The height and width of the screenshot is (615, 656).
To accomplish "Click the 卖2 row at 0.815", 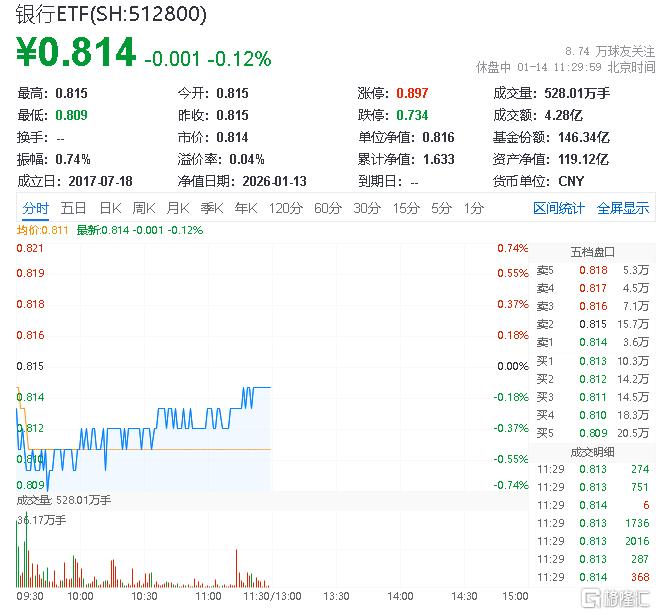I will pyautogui.click(x=592, y=324).
